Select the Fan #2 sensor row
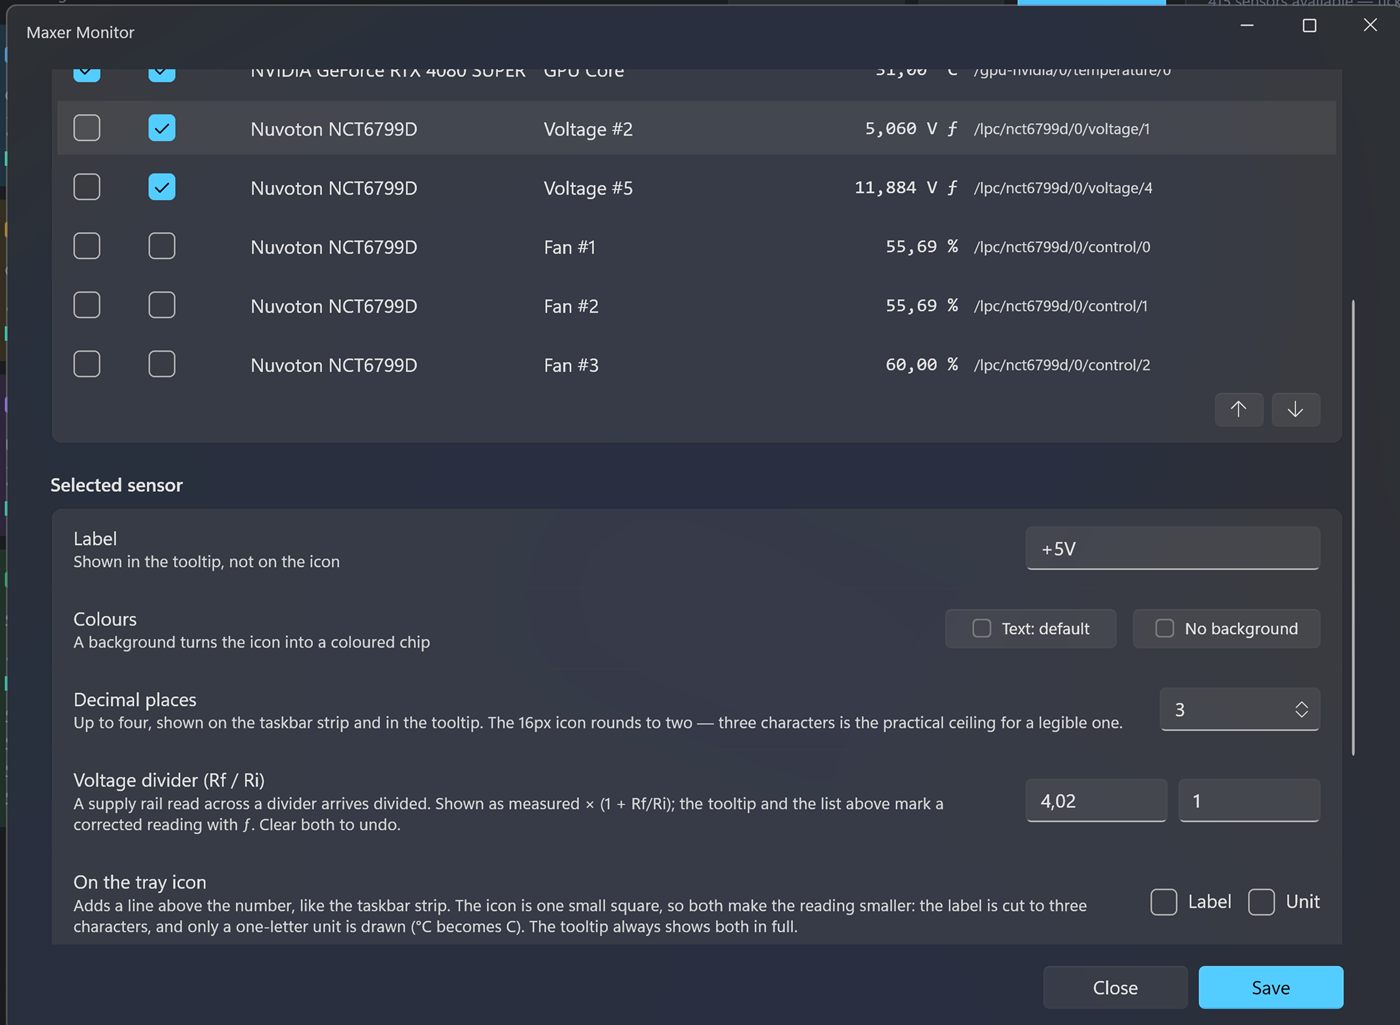1400x1025 pixels. click(696, 305)
